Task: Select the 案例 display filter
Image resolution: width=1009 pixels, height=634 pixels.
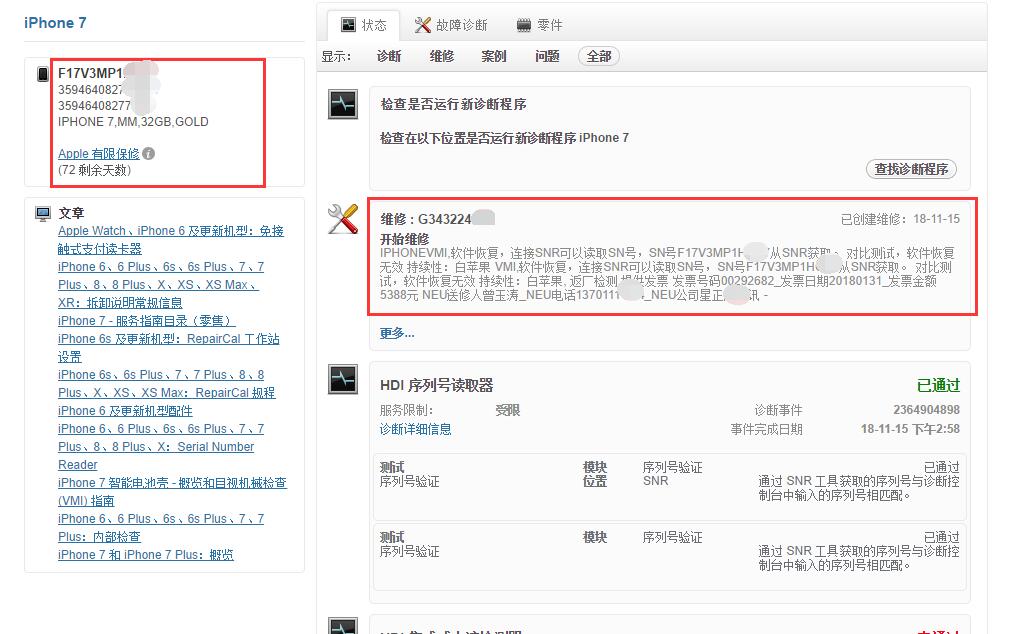Action: [x=493, y=57]
